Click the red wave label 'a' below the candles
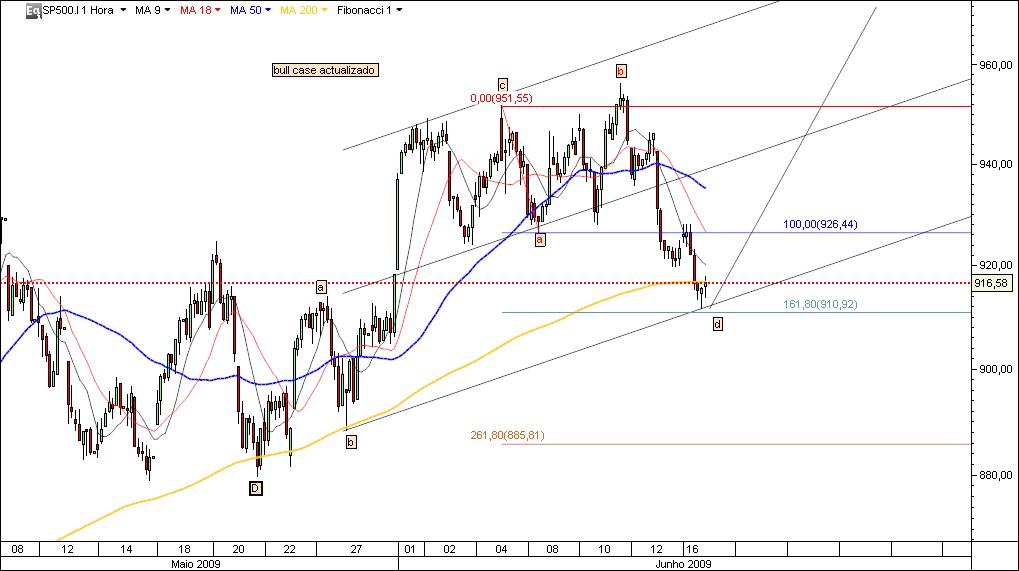Viewport: 1019px width, 571px height. [x=539, y=240]
